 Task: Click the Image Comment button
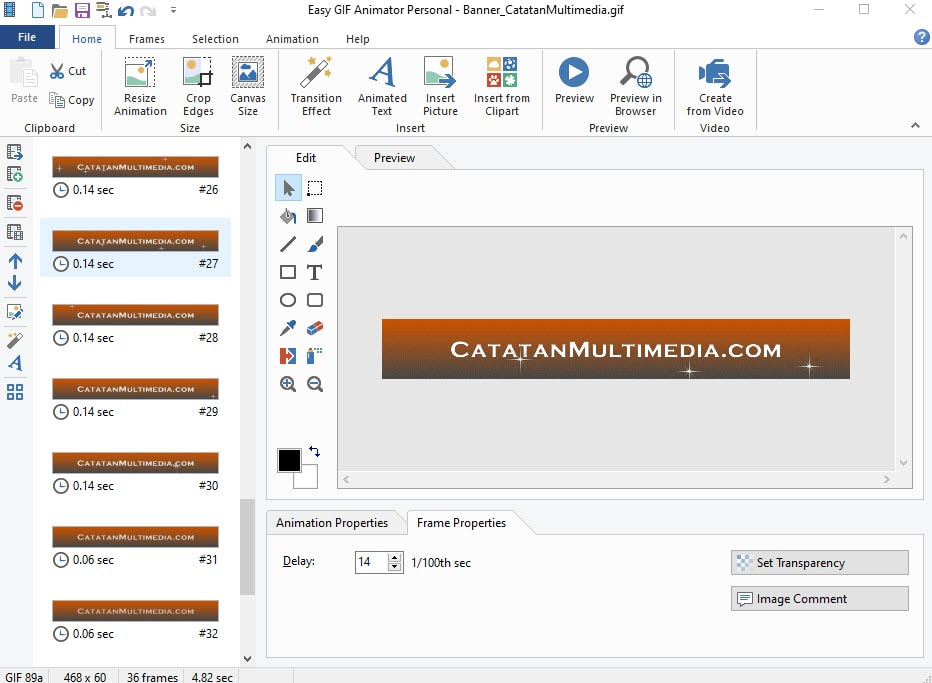click(820, 599)
